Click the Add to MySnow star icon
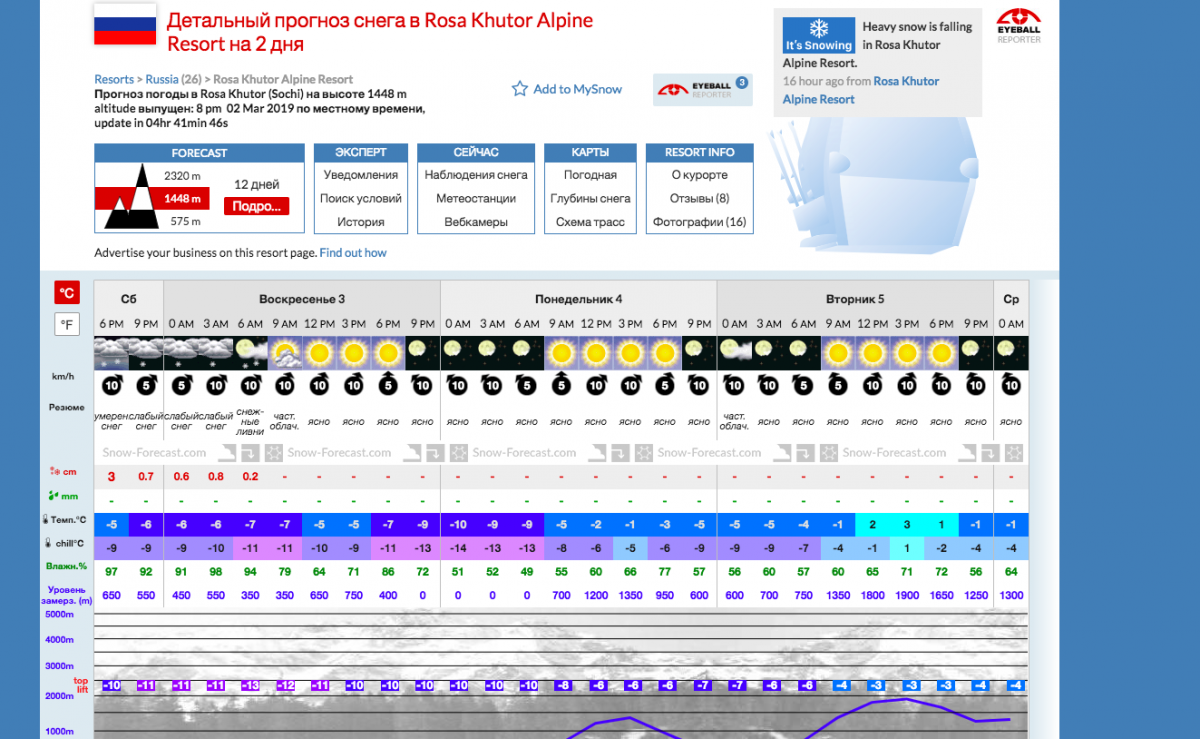 pos(520,89)
